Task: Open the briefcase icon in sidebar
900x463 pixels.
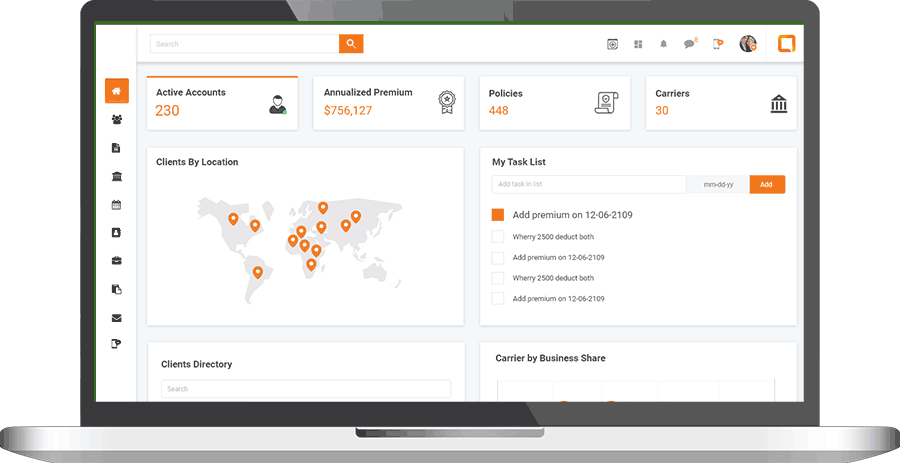Action: [x=117, y=261]
